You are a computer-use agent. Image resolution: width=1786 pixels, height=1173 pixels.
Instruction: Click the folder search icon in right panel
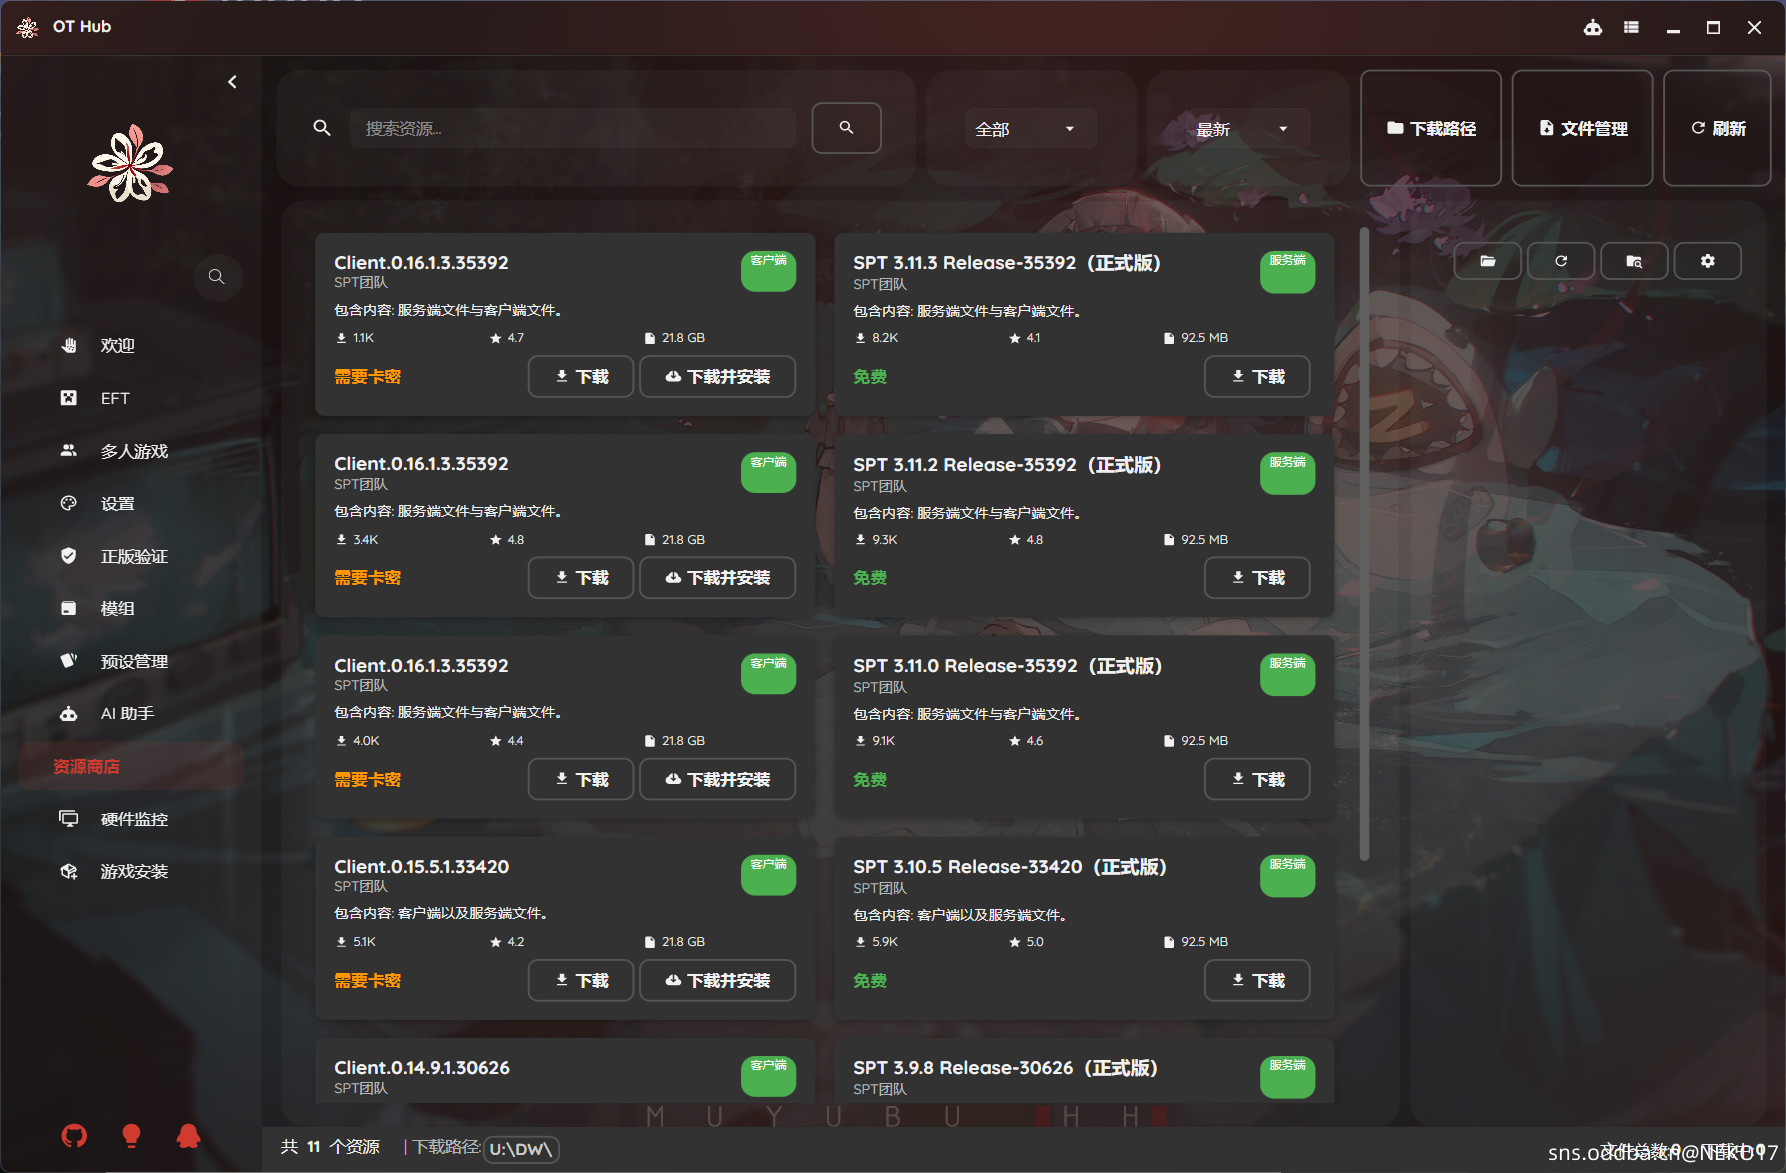[1634, 261]
